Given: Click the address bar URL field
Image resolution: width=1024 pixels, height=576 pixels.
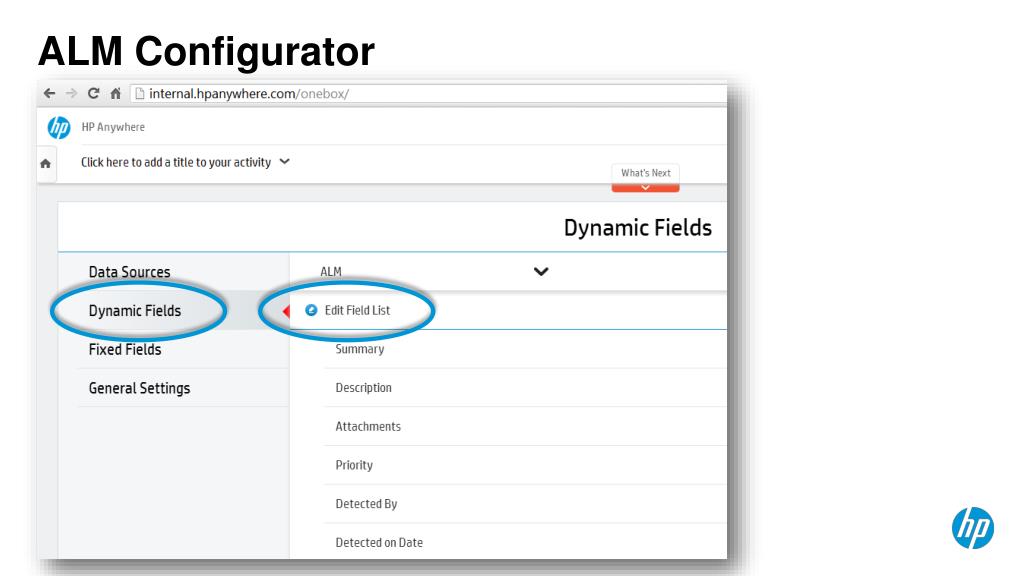Looking at the screenshot, I should tap(428, 93).
